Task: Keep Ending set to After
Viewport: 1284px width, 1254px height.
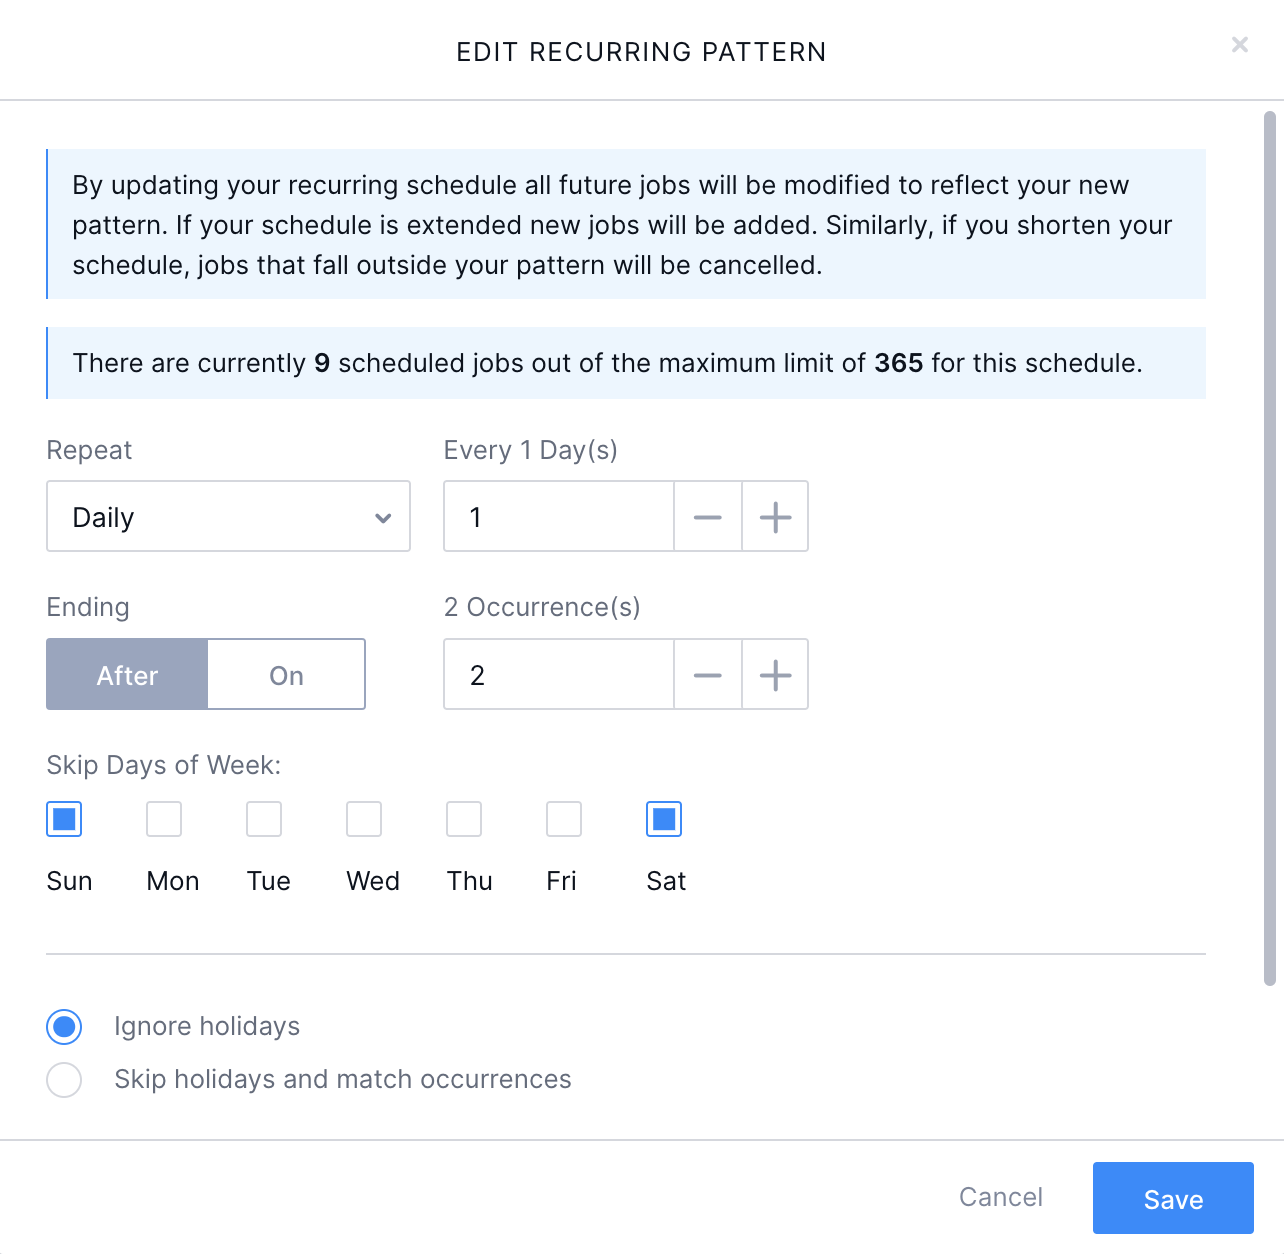Action: (x=126, y=674)
